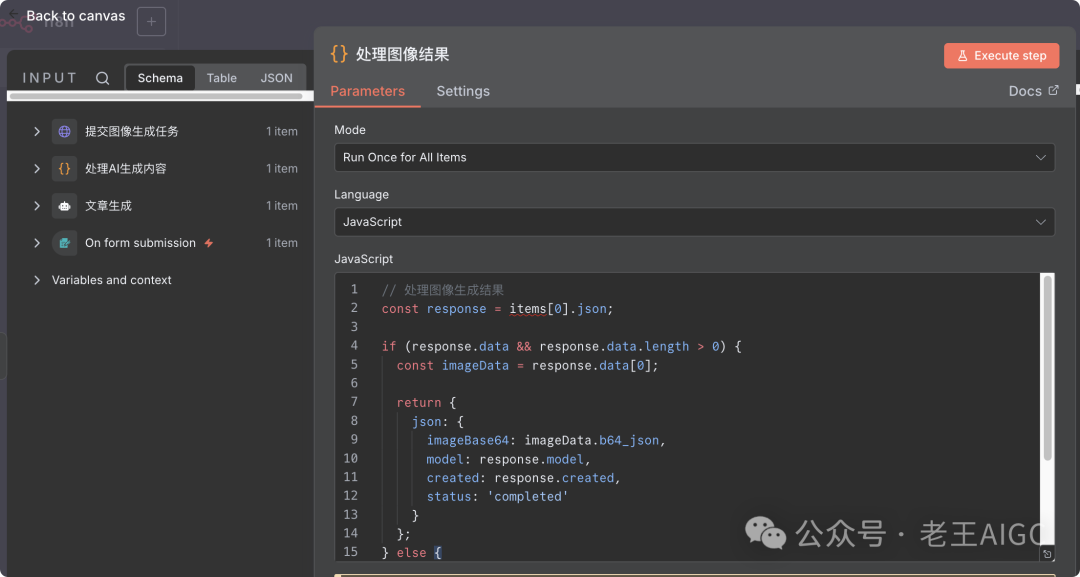Select the Parameters tab
The height and width of the screenshot is (577, 1080).
367,91
